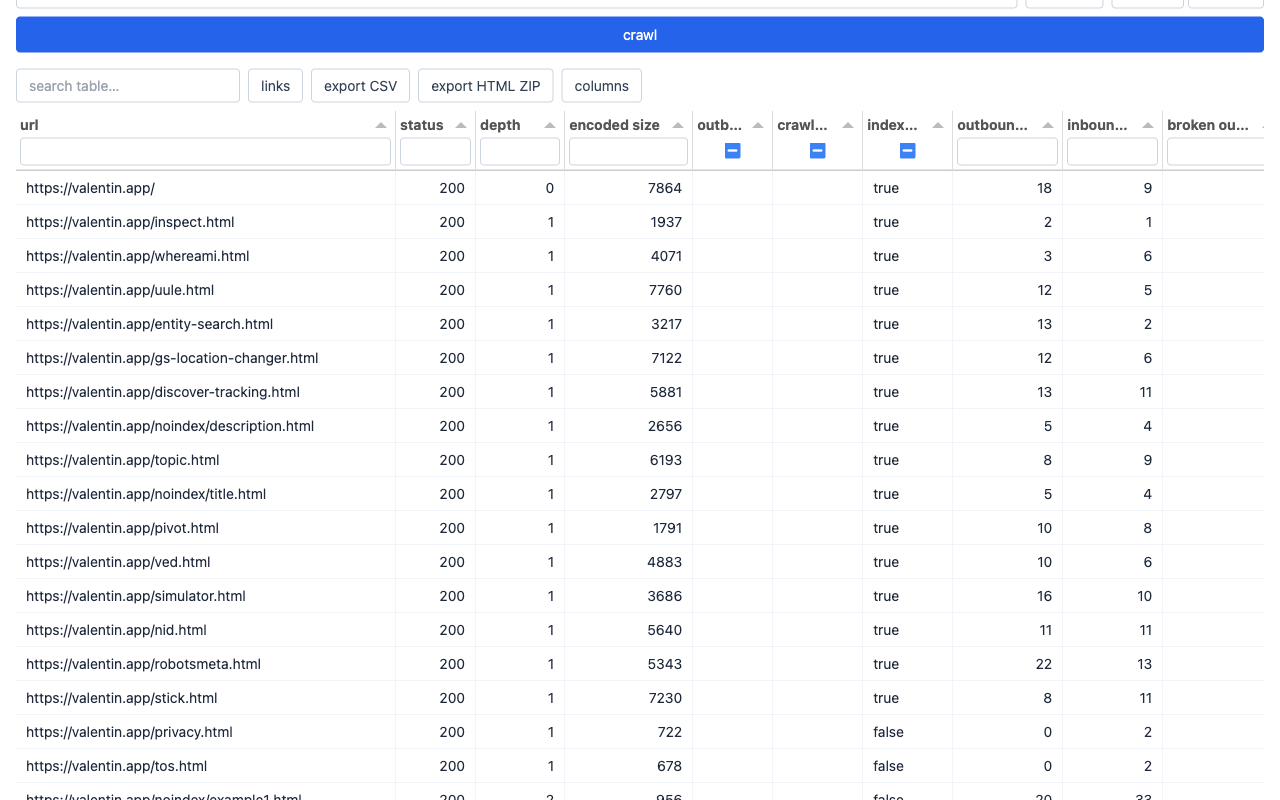1280x800 pixels.
Task: Sort by depth column arrow icon
Action: pos(550,125)
